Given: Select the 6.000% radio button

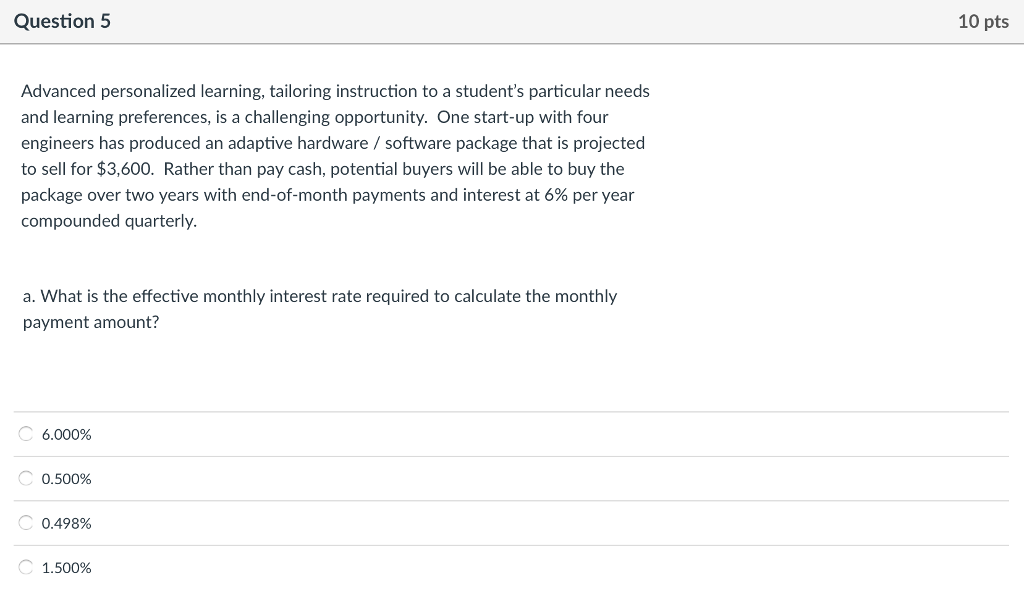Looking at the screenshot, I should point(25,434).
